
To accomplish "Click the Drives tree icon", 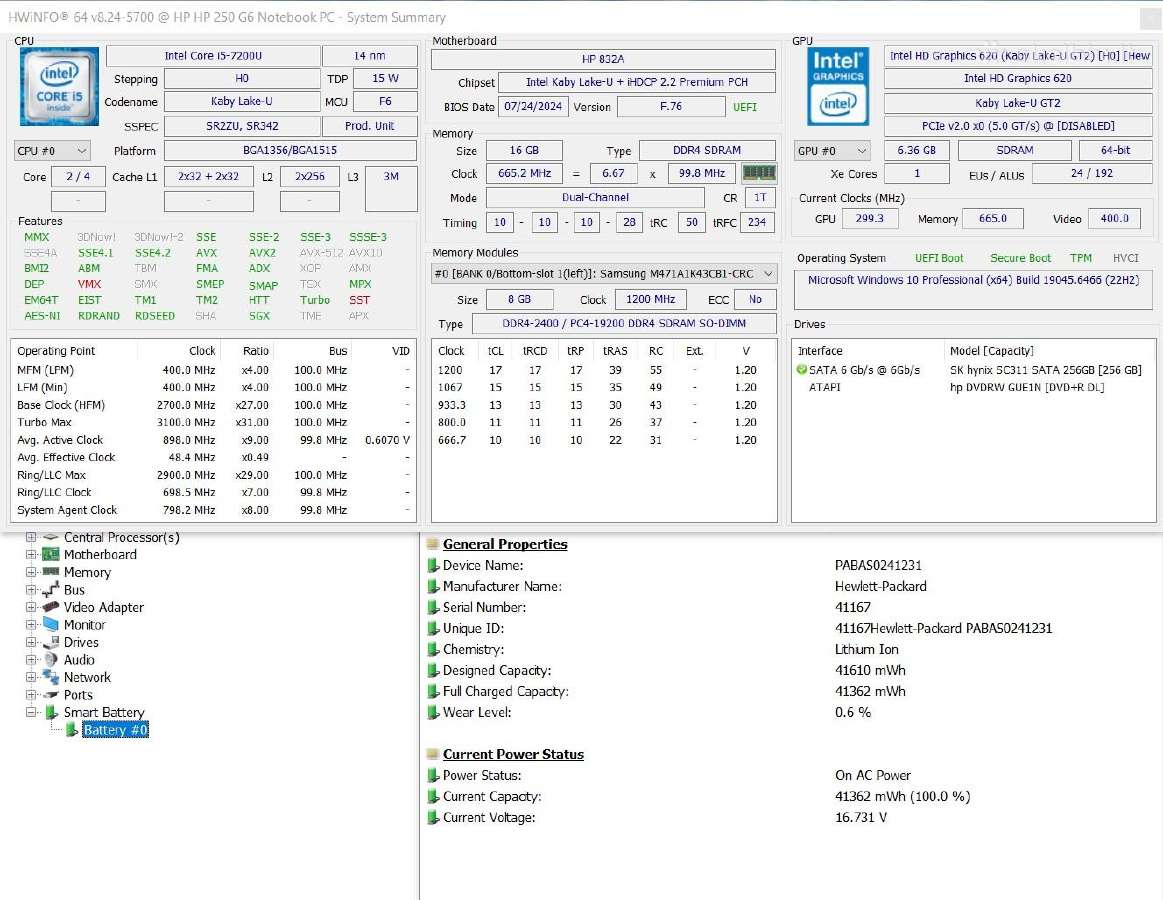I will click(x=50, y=643).
